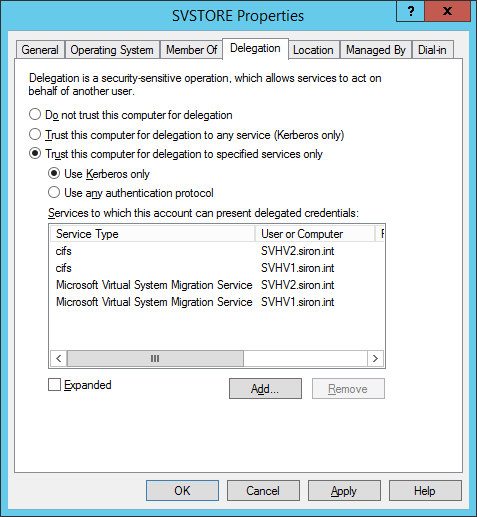Open the Managed By tab
The width and height of the screenshot is (477, 517).
point(376,50)
